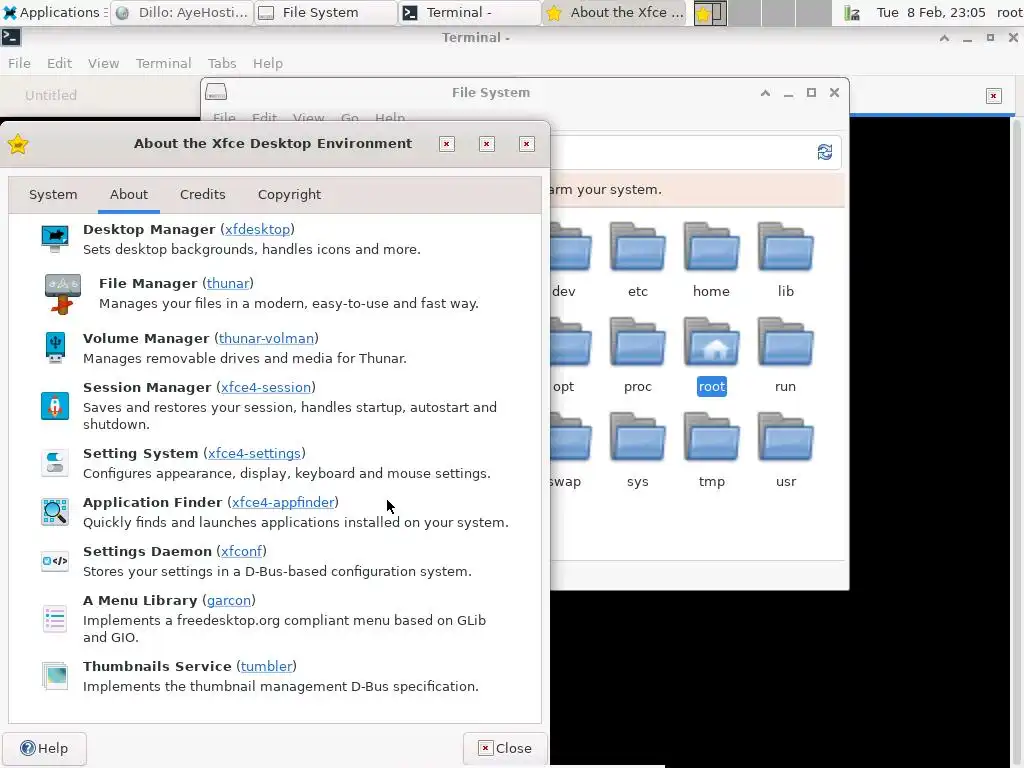Open the lib folder in File System
The width and height of the screenshot is (1024, 768).
click(785, 247)
